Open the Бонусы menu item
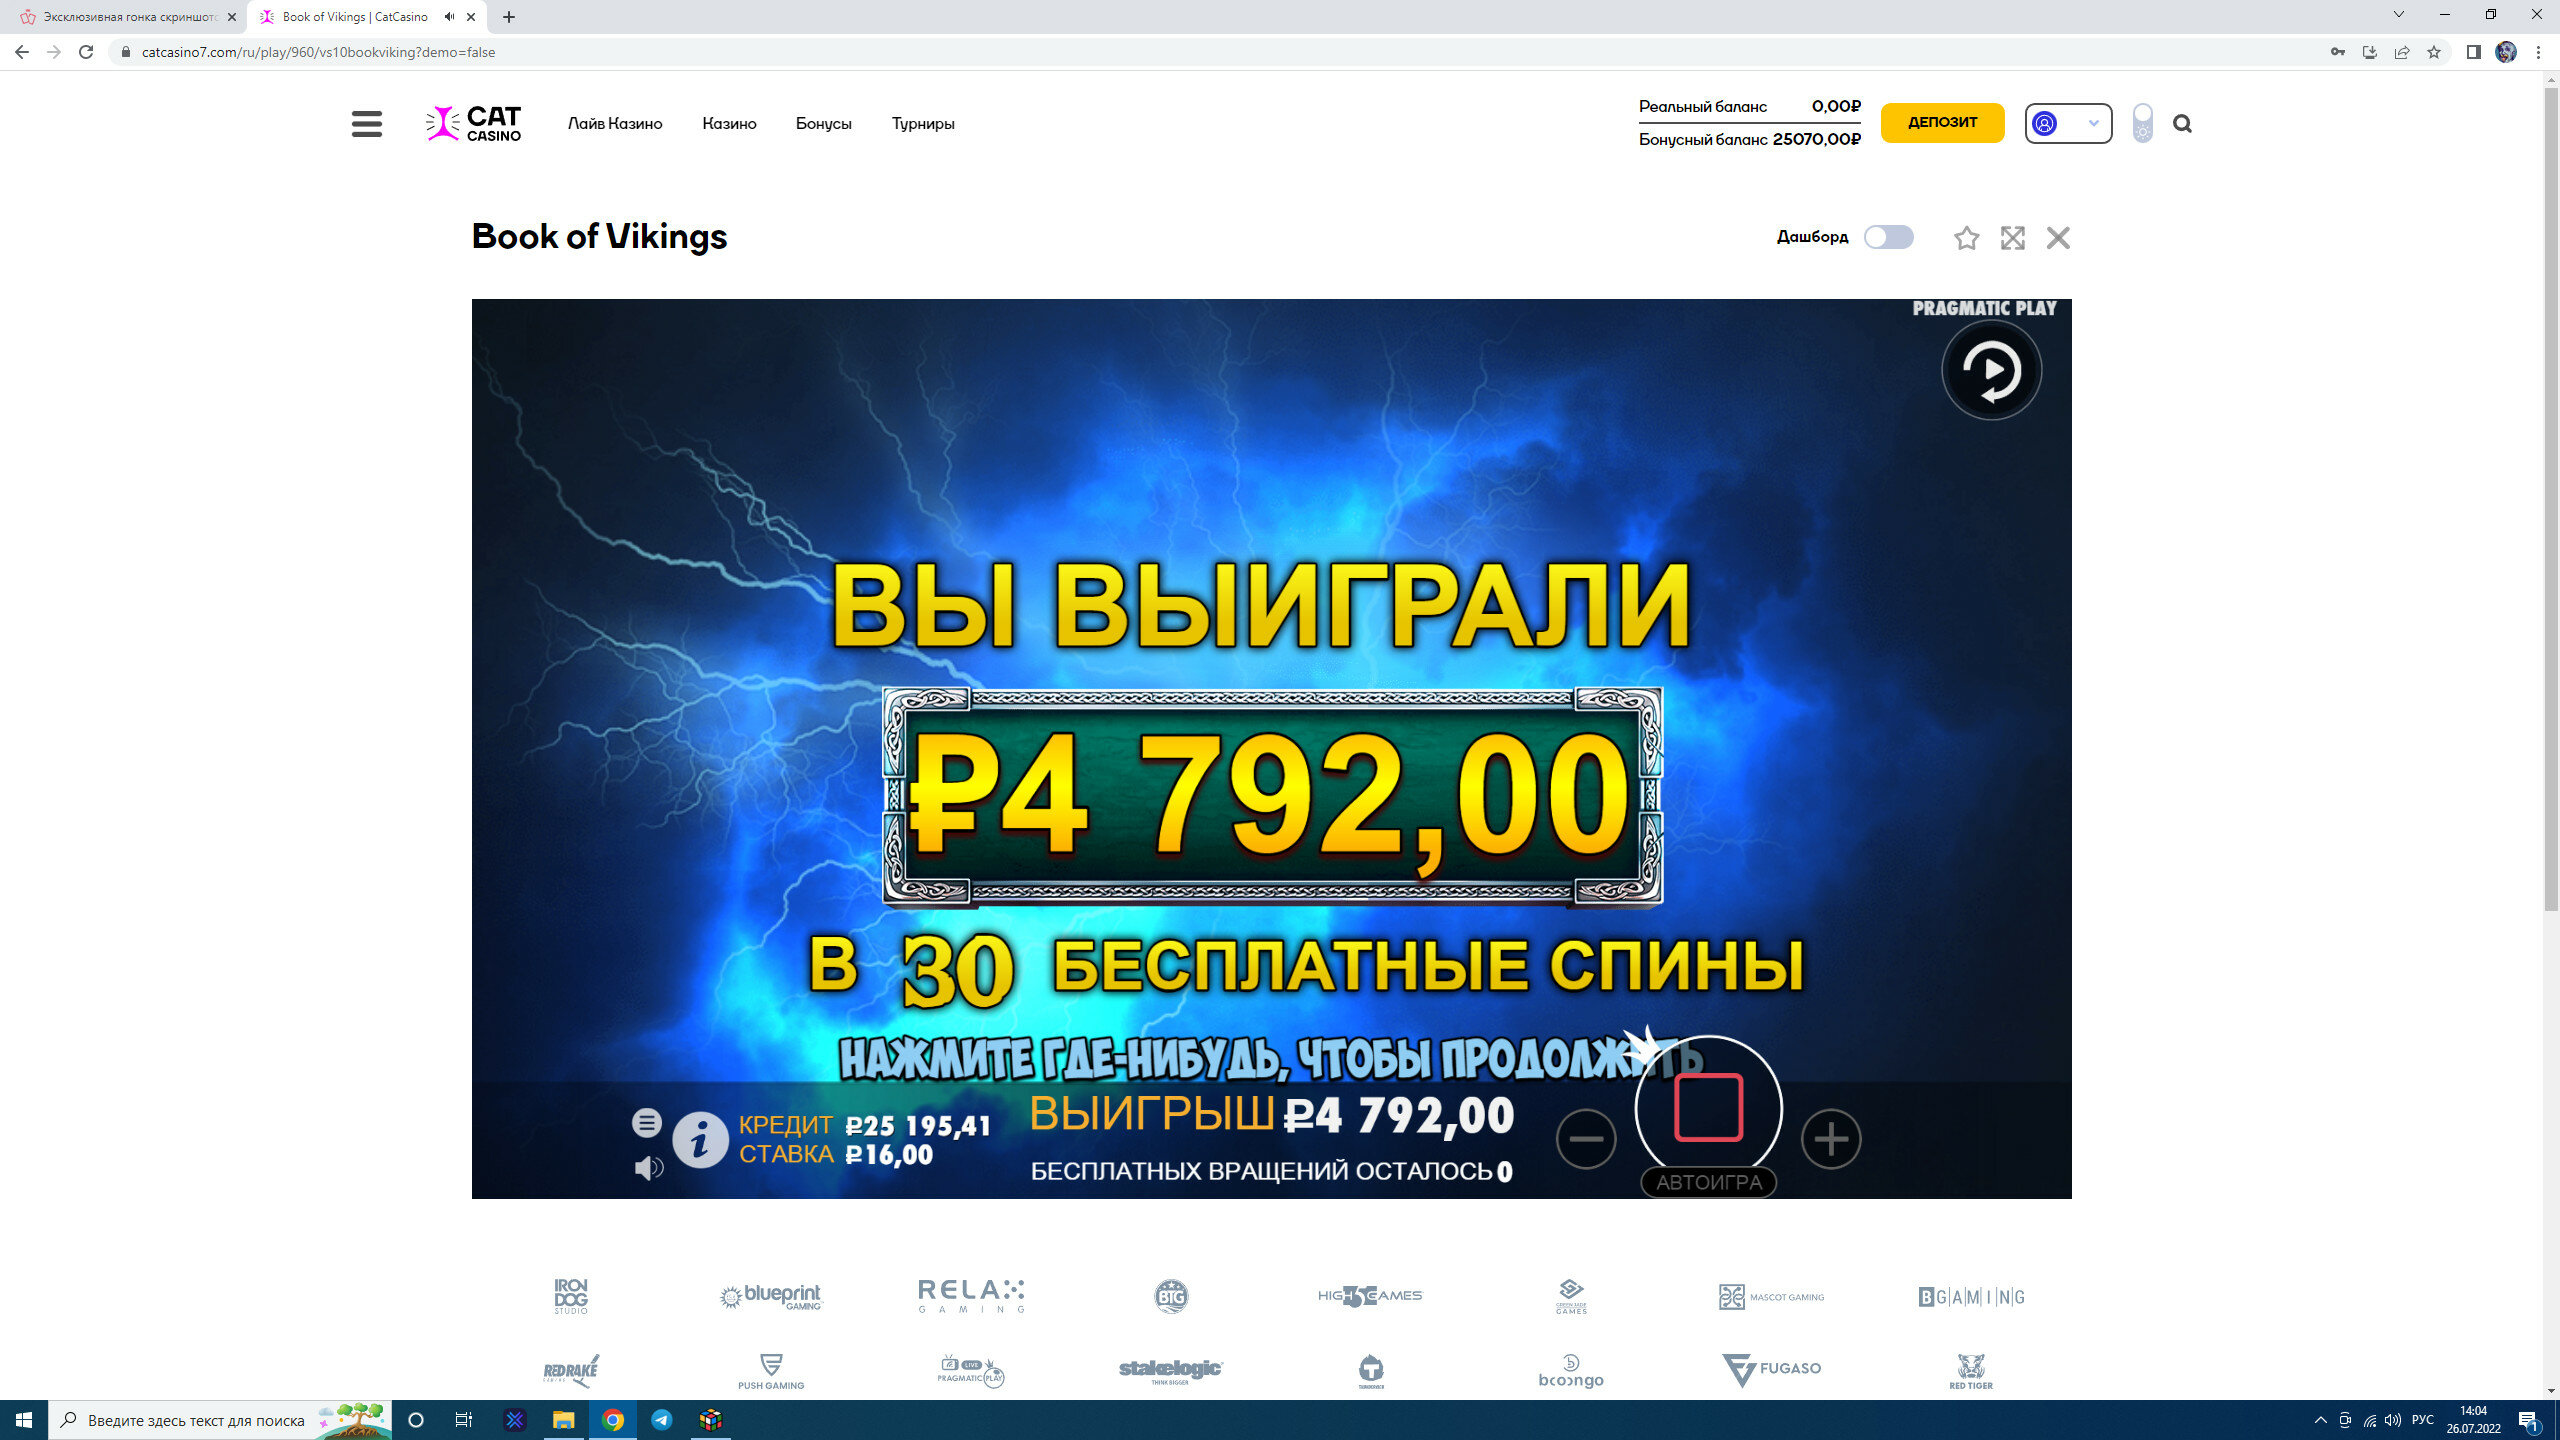Image resolution: width=2560 pixels, height=1440 pixels. click(x=823, y=124)
